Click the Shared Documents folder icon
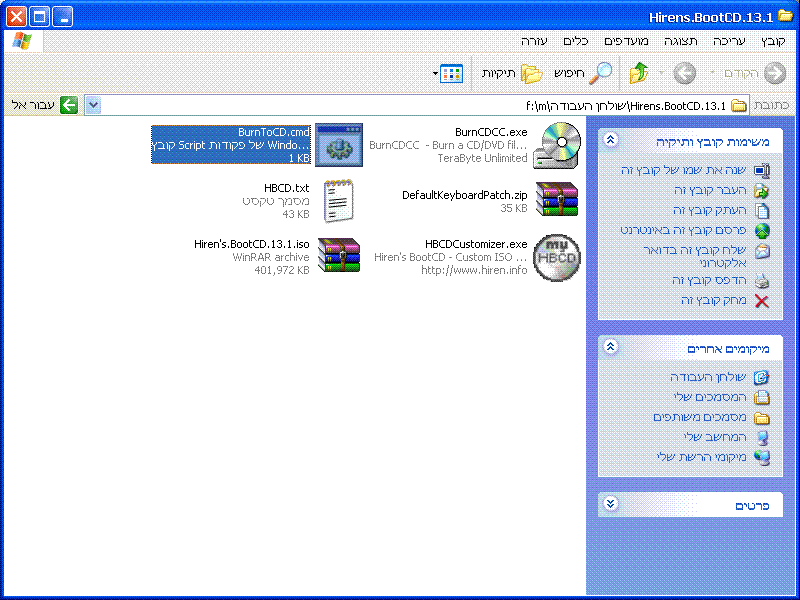This screenshot has height=600, width=800. click(x=762, y=417)
